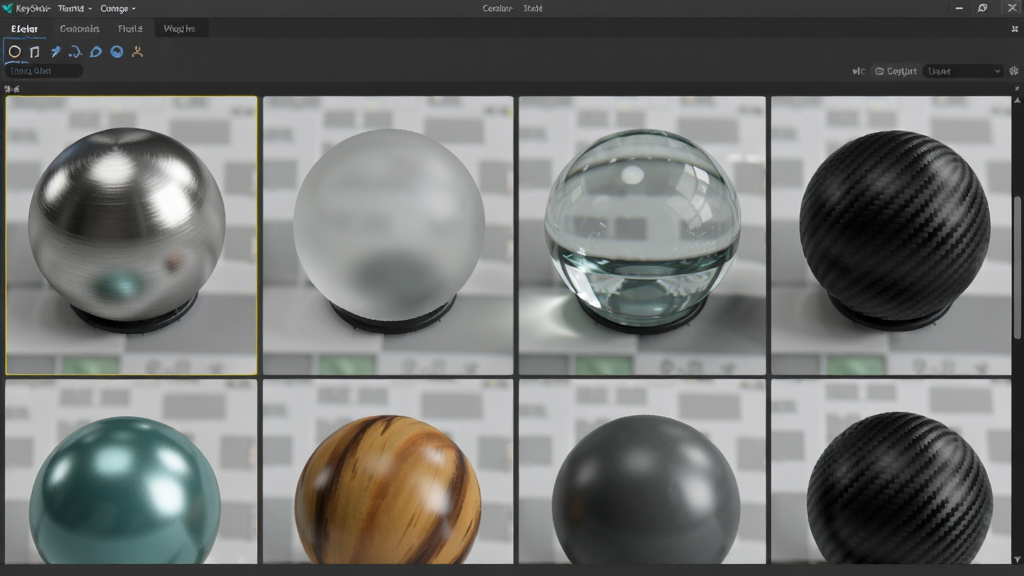The image size is (1024, 576).
Task: Choose the filled blue sphere tool icon
Action: pyautogui.click(x=117, y=52)
